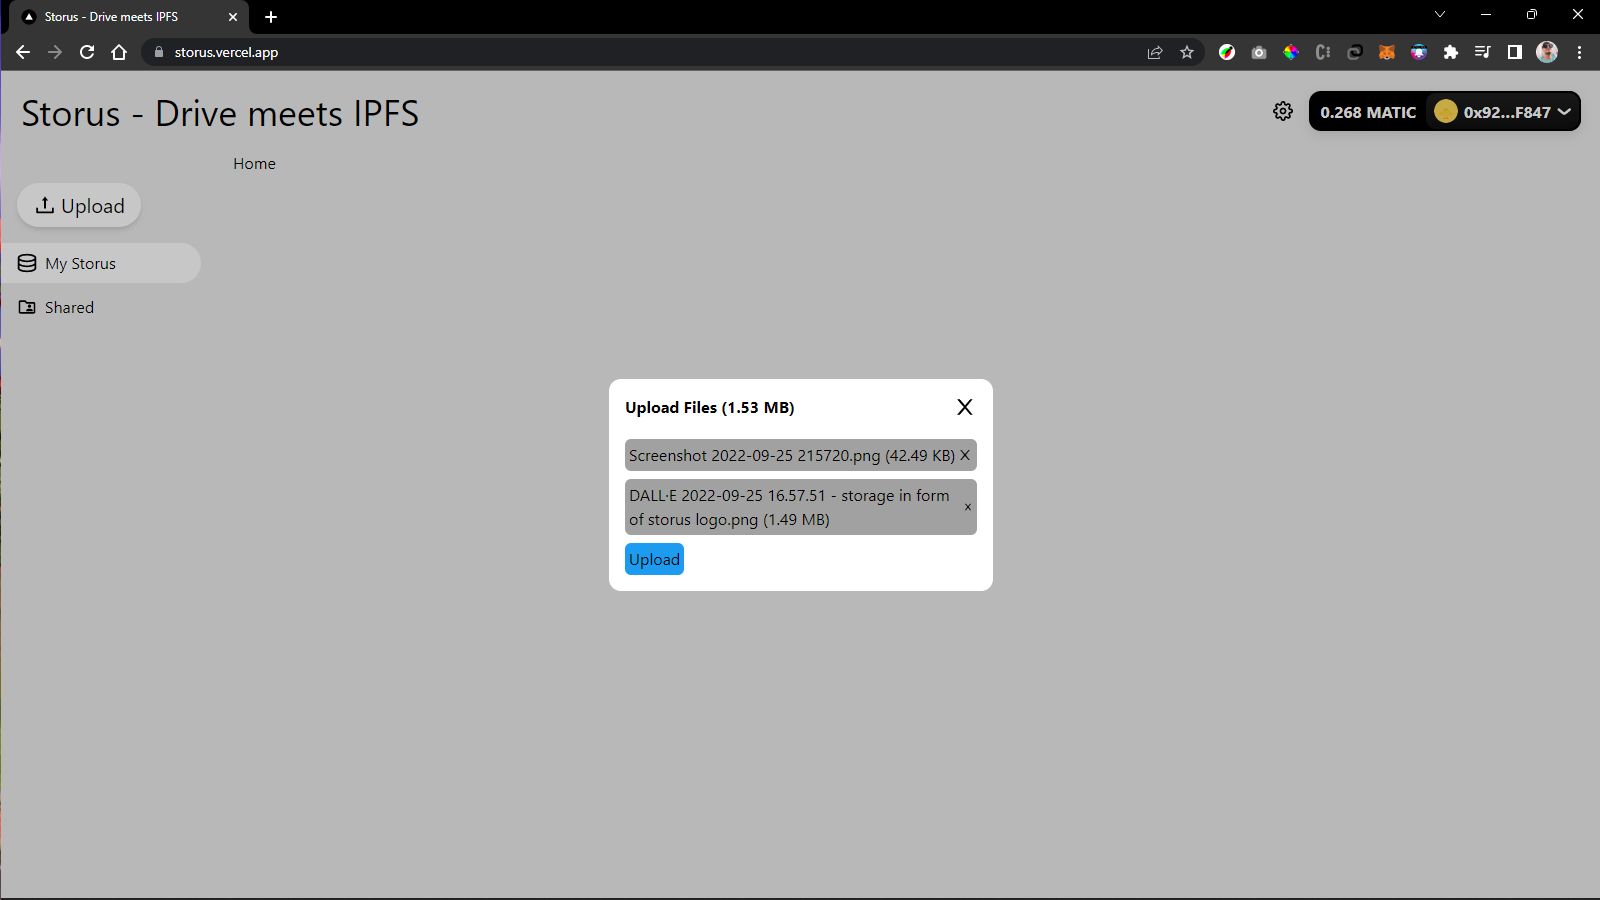
Task: Close the Upload Files dialog
Action: (x=964, y=407)
